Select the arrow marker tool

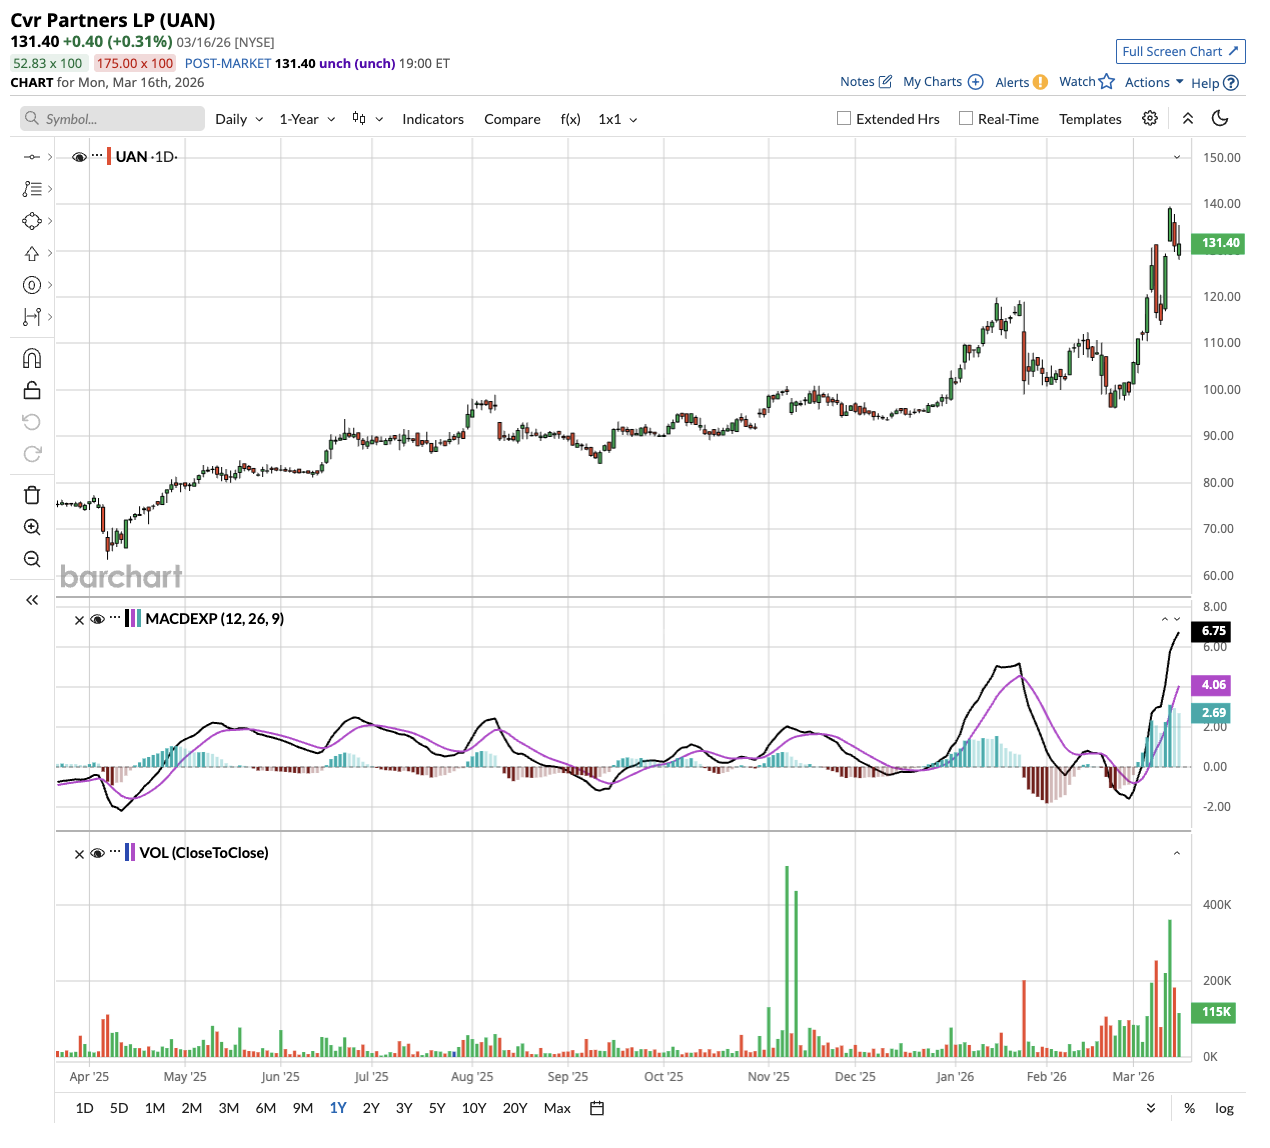click(x=32, y=253)
